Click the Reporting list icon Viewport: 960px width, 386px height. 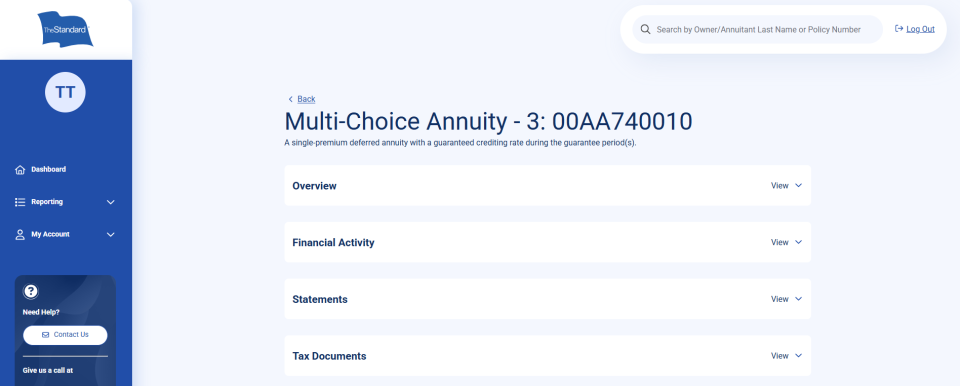20,202
